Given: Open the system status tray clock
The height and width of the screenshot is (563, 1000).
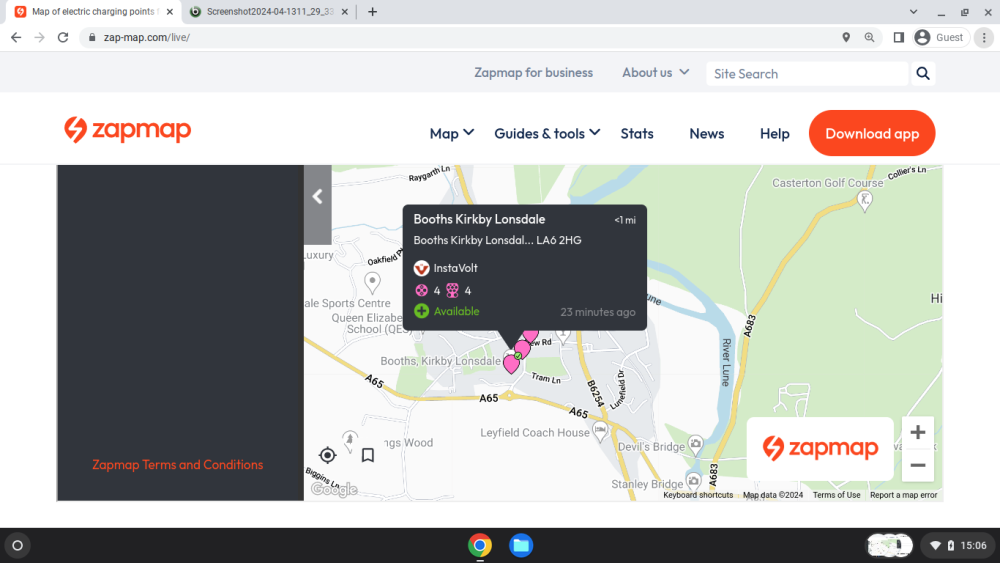Looking at the screenshot, I should [959, 546].
